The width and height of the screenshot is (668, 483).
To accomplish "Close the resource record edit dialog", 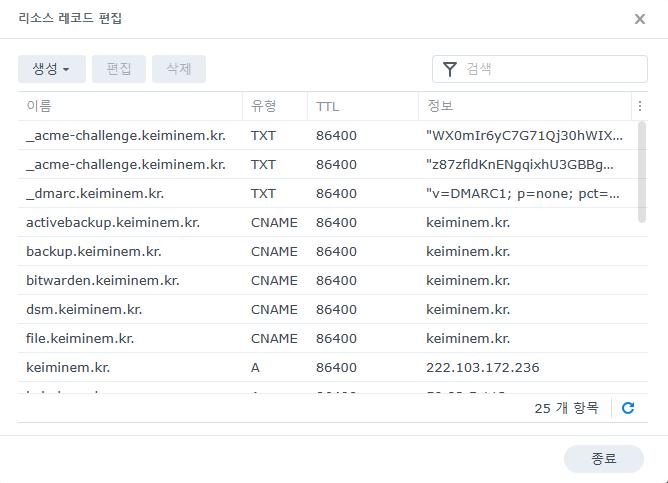I will click(640, 19).
